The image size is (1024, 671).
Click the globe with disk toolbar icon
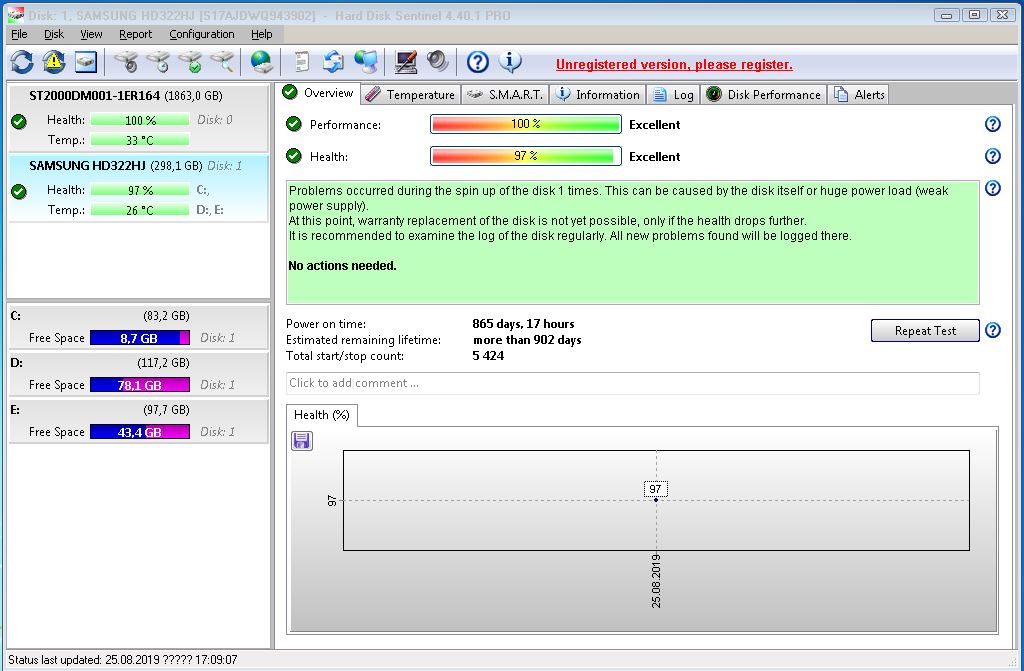point(262,62)
